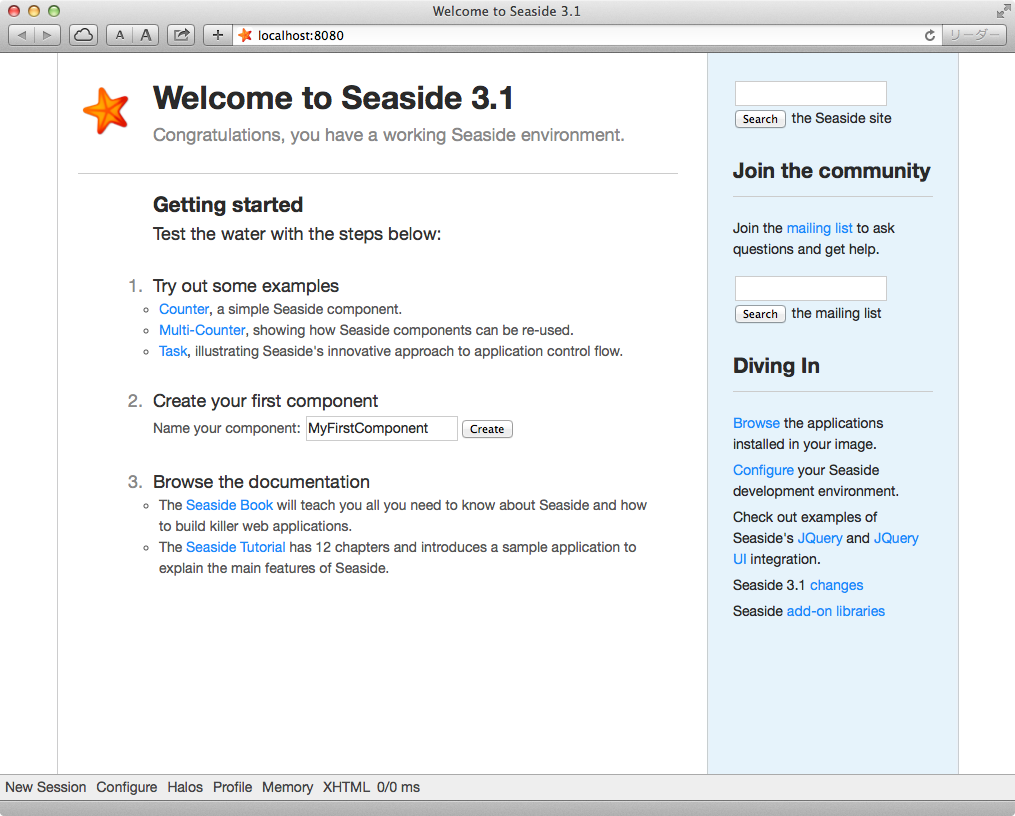Click the MyFirstComponent name field
The width and height of the screenshot is (1015, 816).
(x=382, y=428)
